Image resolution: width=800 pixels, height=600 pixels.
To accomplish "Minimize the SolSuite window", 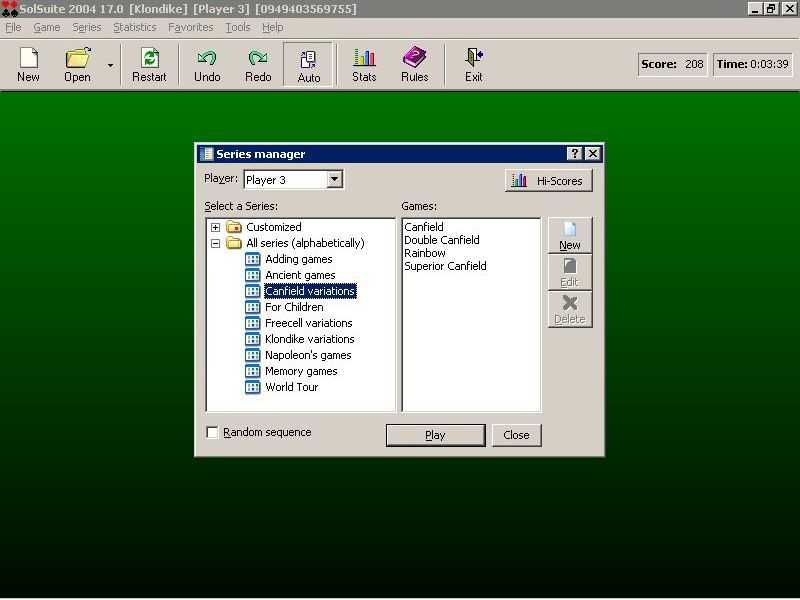I will coord(755,9).
